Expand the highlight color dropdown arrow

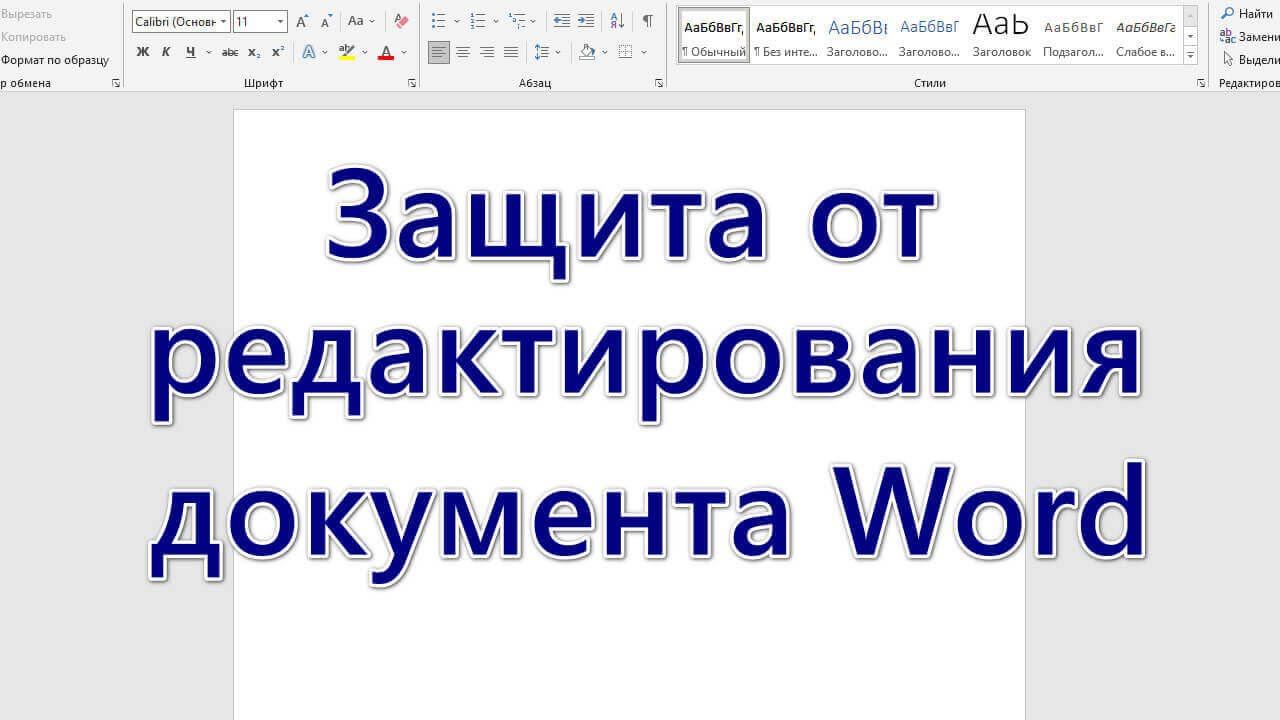tap(365, 52)
